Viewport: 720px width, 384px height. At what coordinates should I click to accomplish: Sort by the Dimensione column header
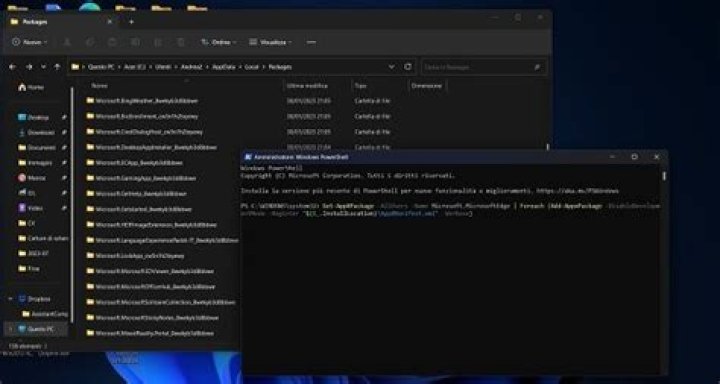(x=427, y=86)
